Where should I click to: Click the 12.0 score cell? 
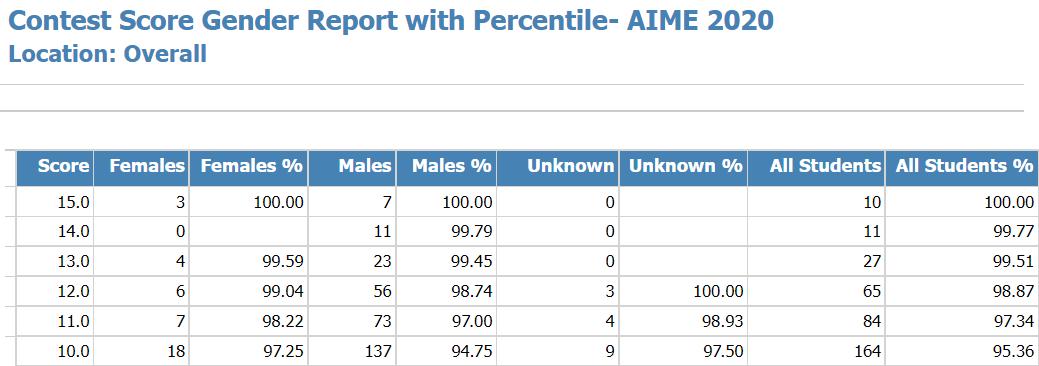[x=55, y=291]
